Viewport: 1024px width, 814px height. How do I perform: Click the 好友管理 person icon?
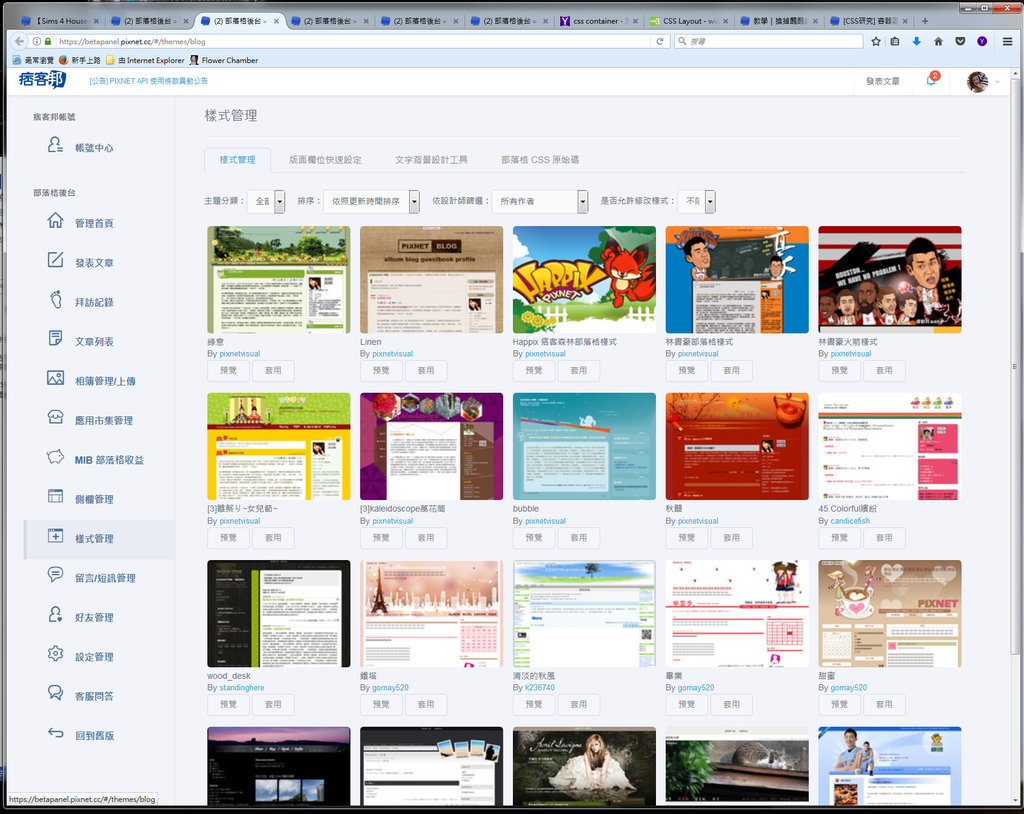click(x=56, y=615)
